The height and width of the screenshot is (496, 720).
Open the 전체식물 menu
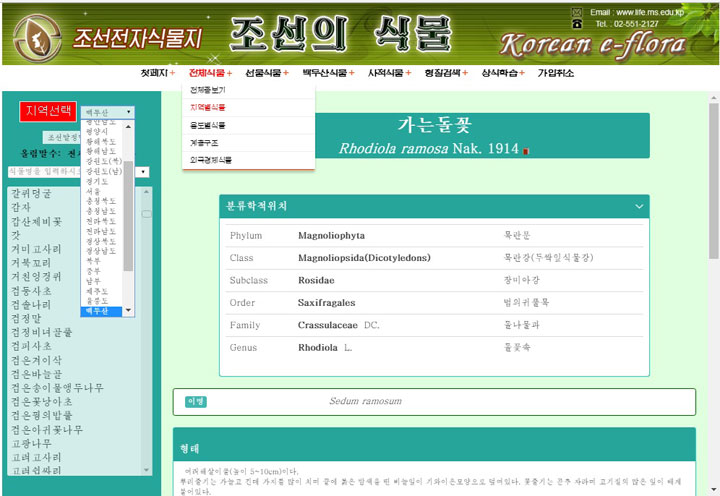(210, 73)
